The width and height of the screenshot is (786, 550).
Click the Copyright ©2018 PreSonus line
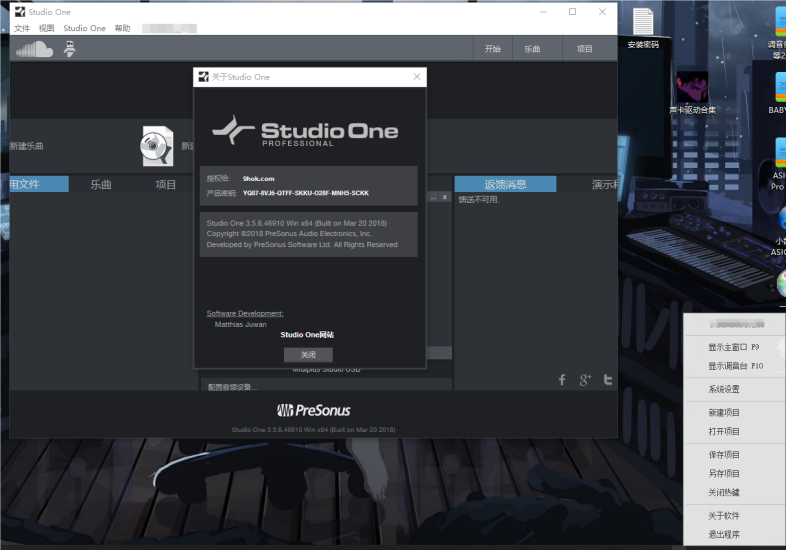(x=289, y=234)
